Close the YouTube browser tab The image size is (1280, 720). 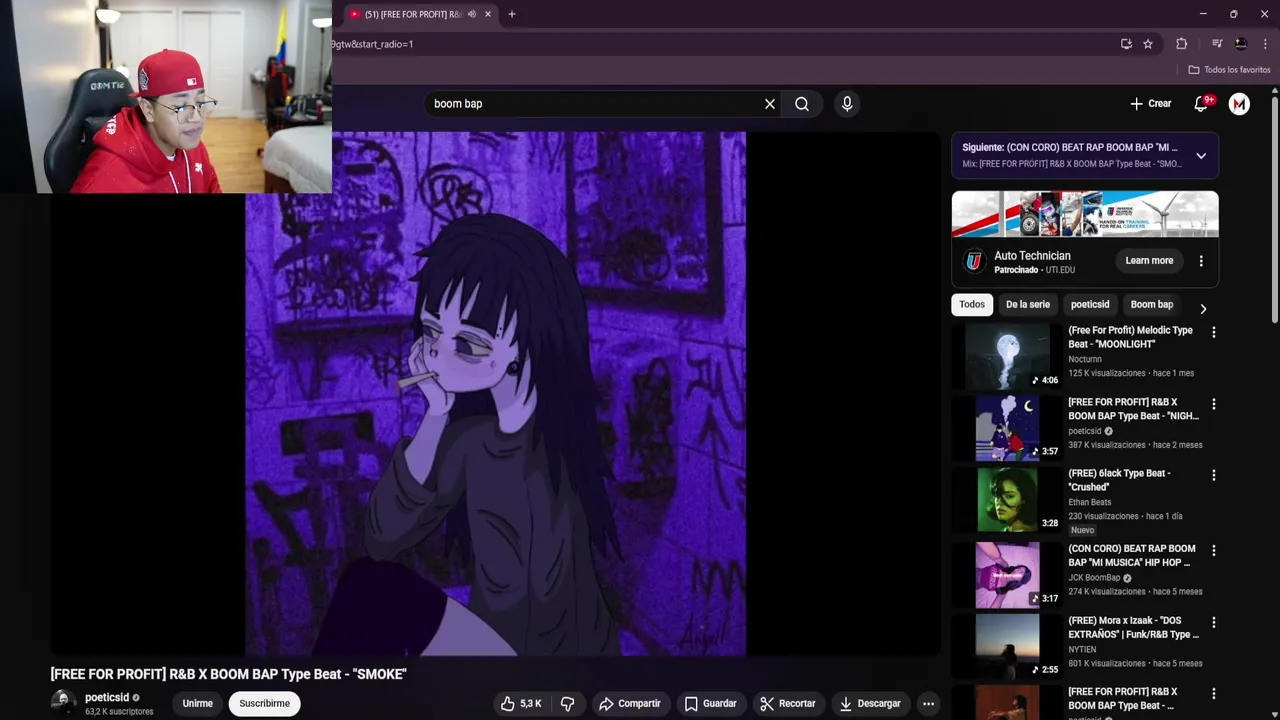coord(488,14)
